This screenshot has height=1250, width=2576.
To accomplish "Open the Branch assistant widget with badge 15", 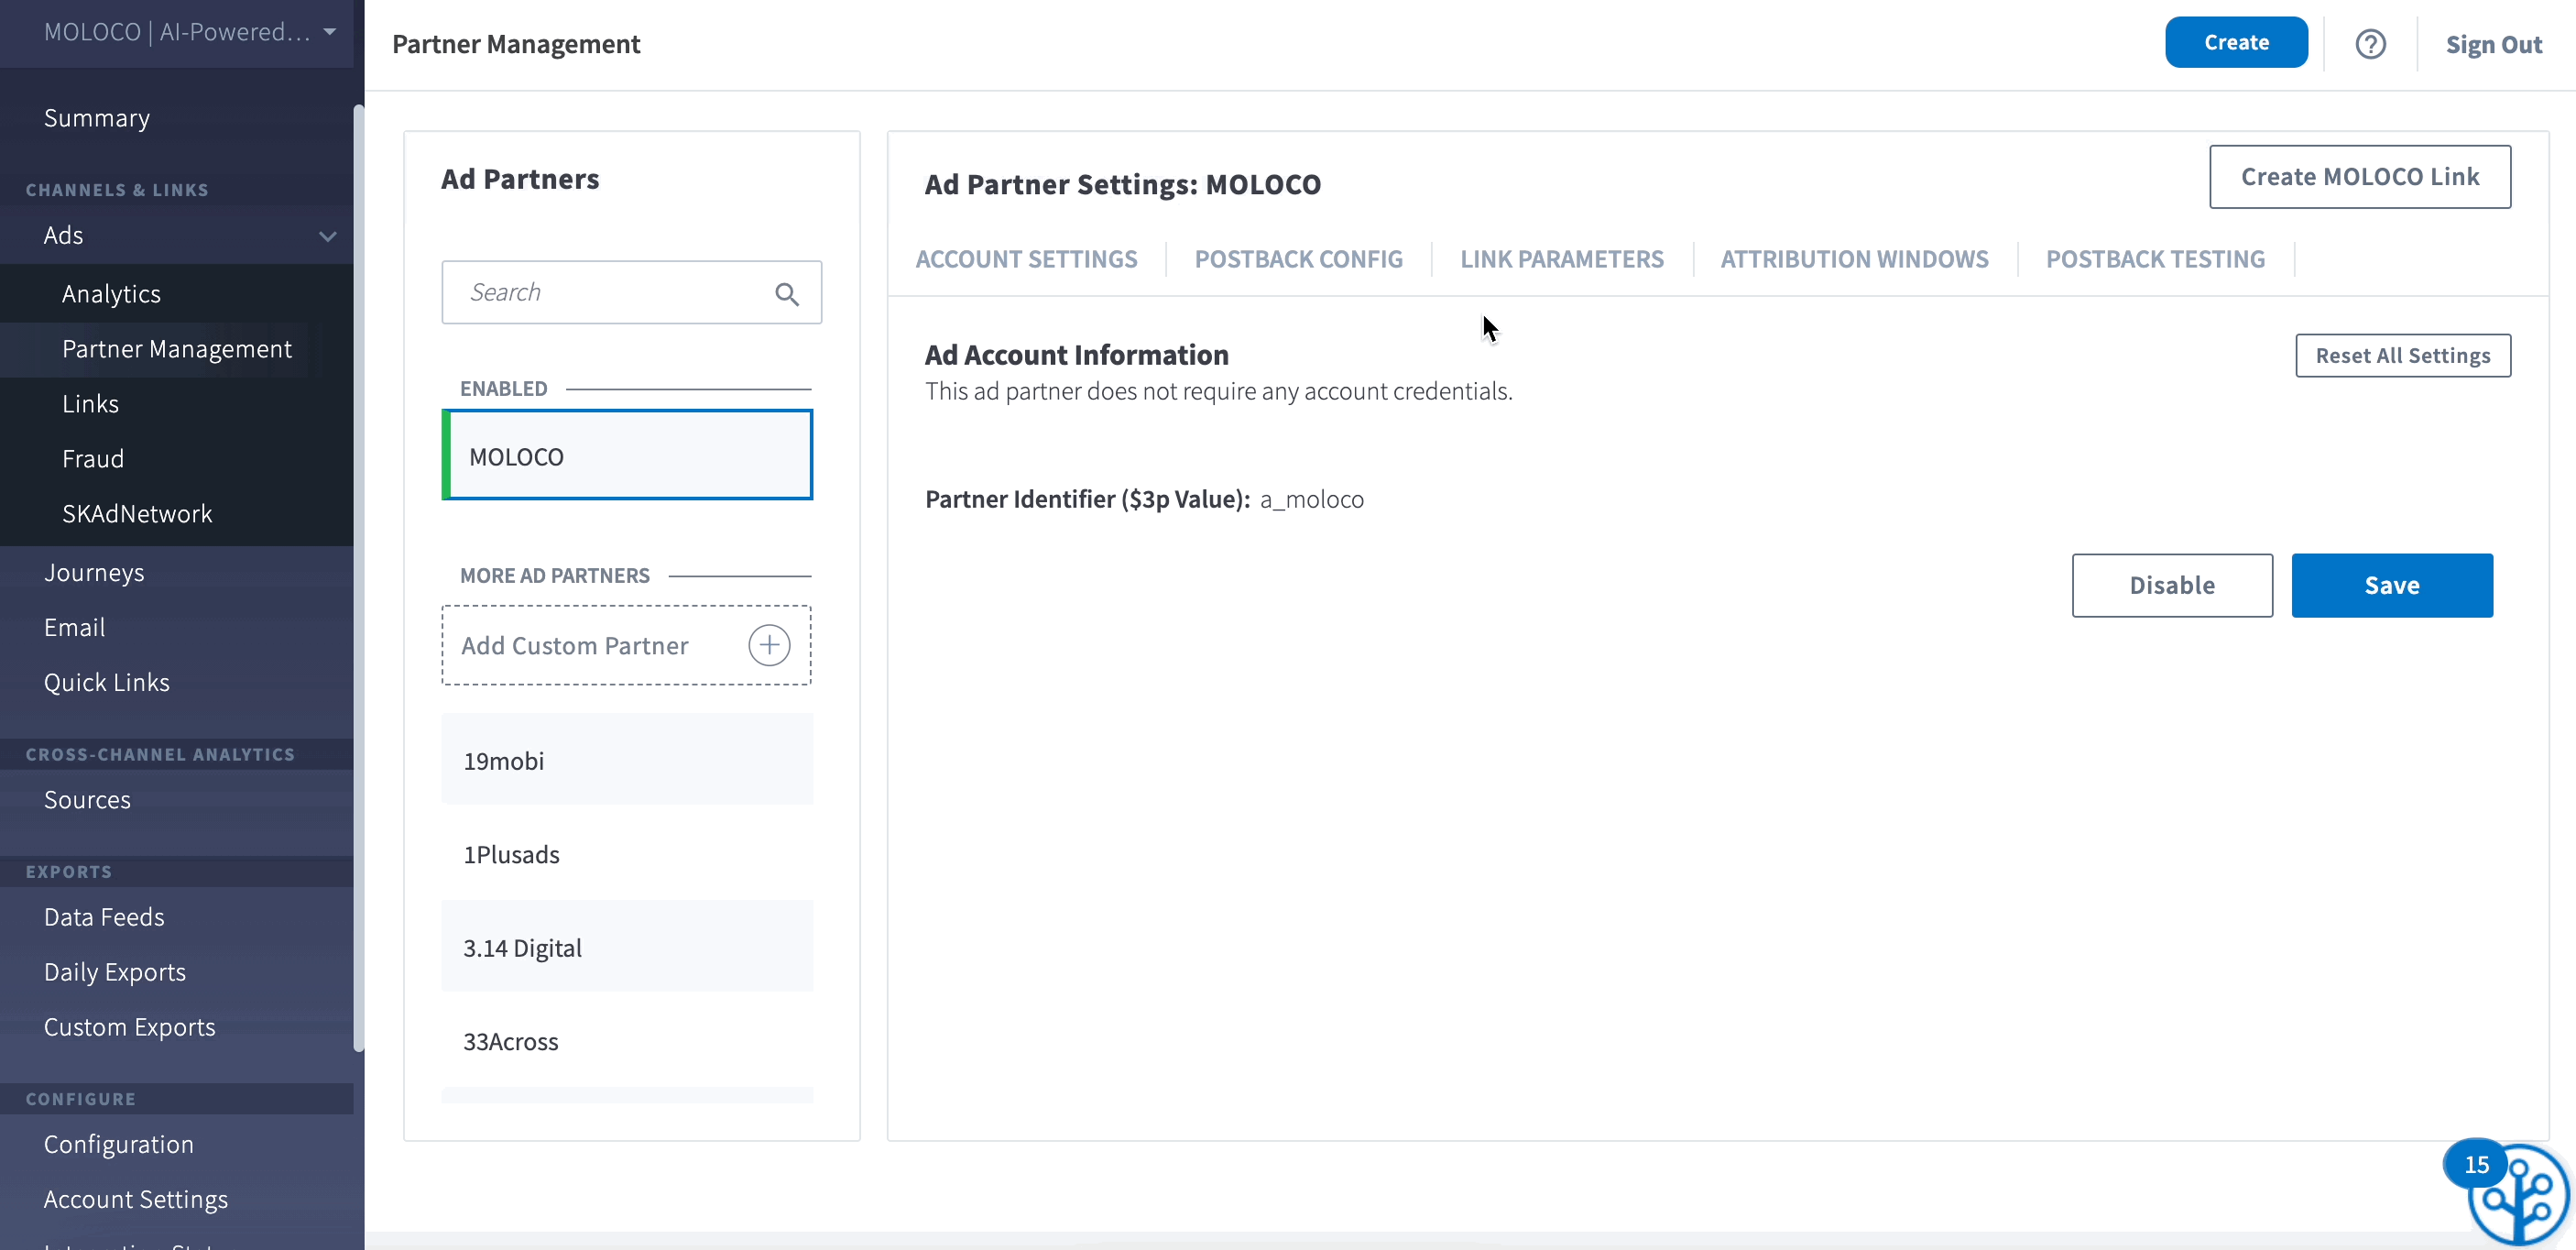I will point(2516,1193).
